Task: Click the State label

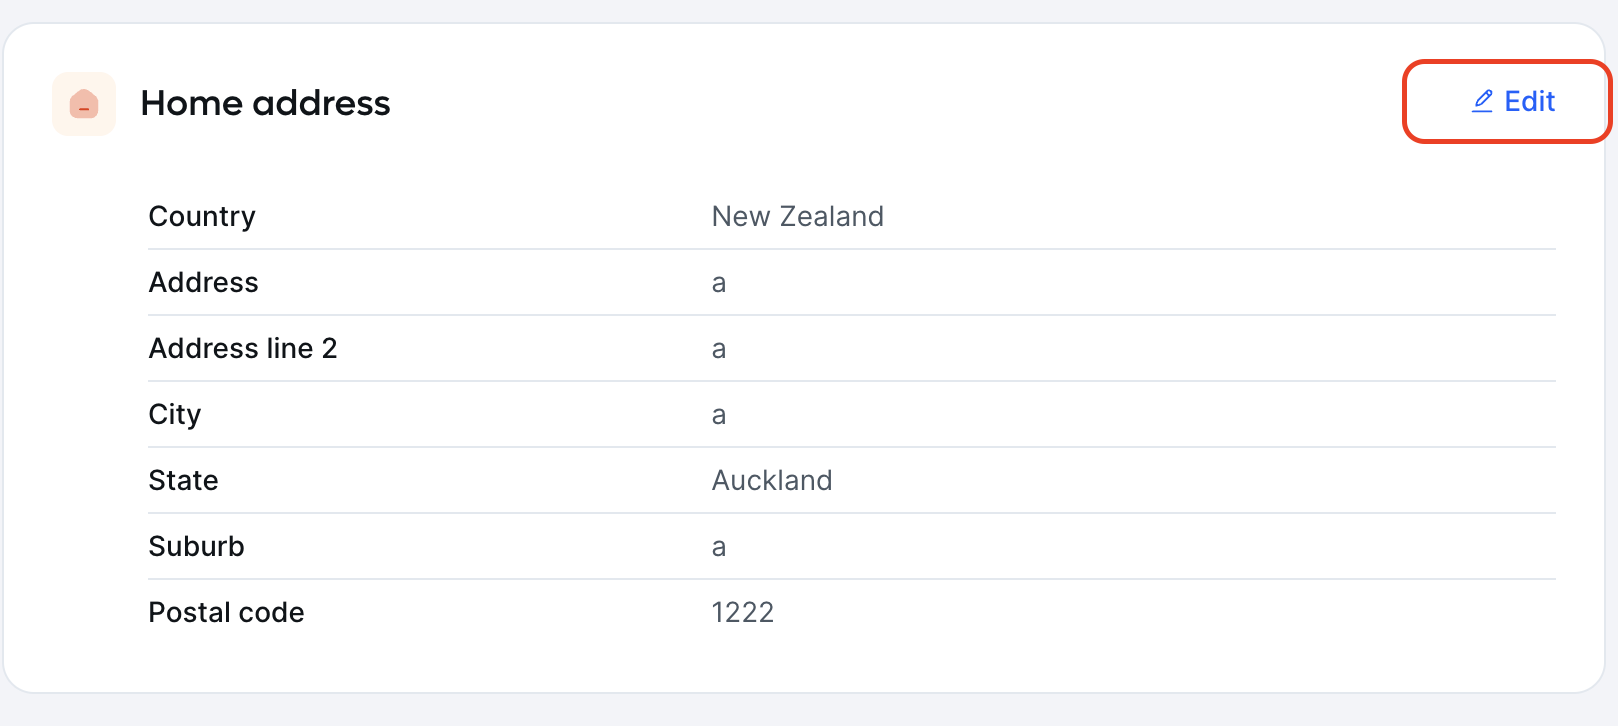Action: (x=184, y=480)
